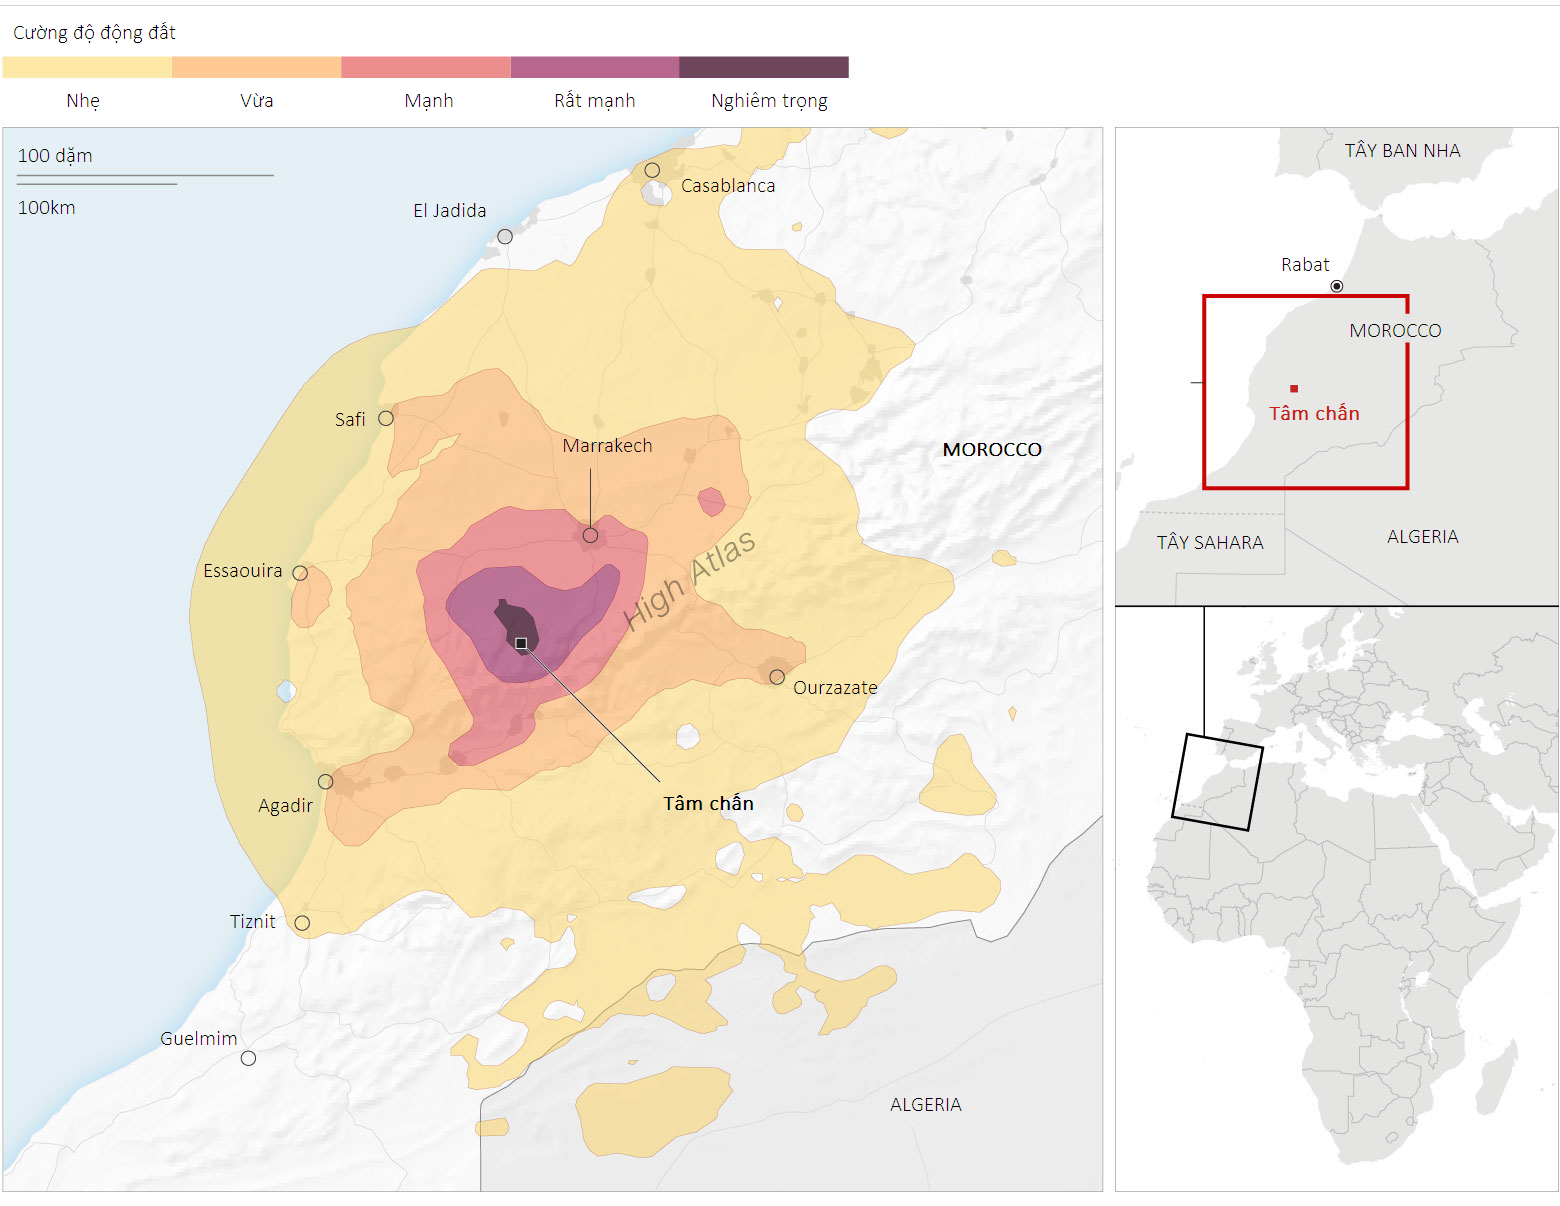
Task: Click the Tiznit city marker circle
Action: [302, 923]
